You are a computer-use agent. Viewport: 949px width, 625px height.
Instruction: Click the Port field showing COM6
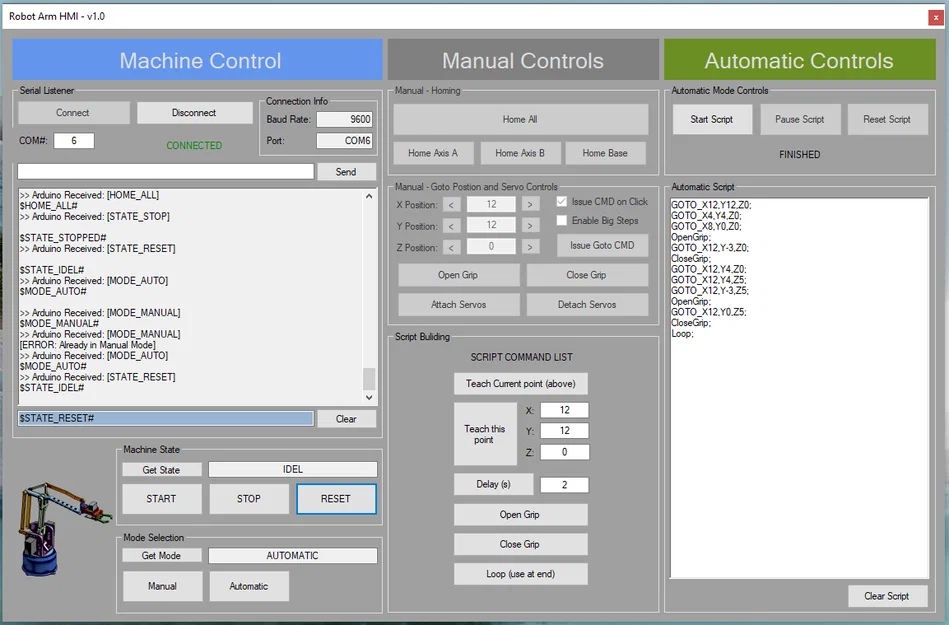pos(344,140)
